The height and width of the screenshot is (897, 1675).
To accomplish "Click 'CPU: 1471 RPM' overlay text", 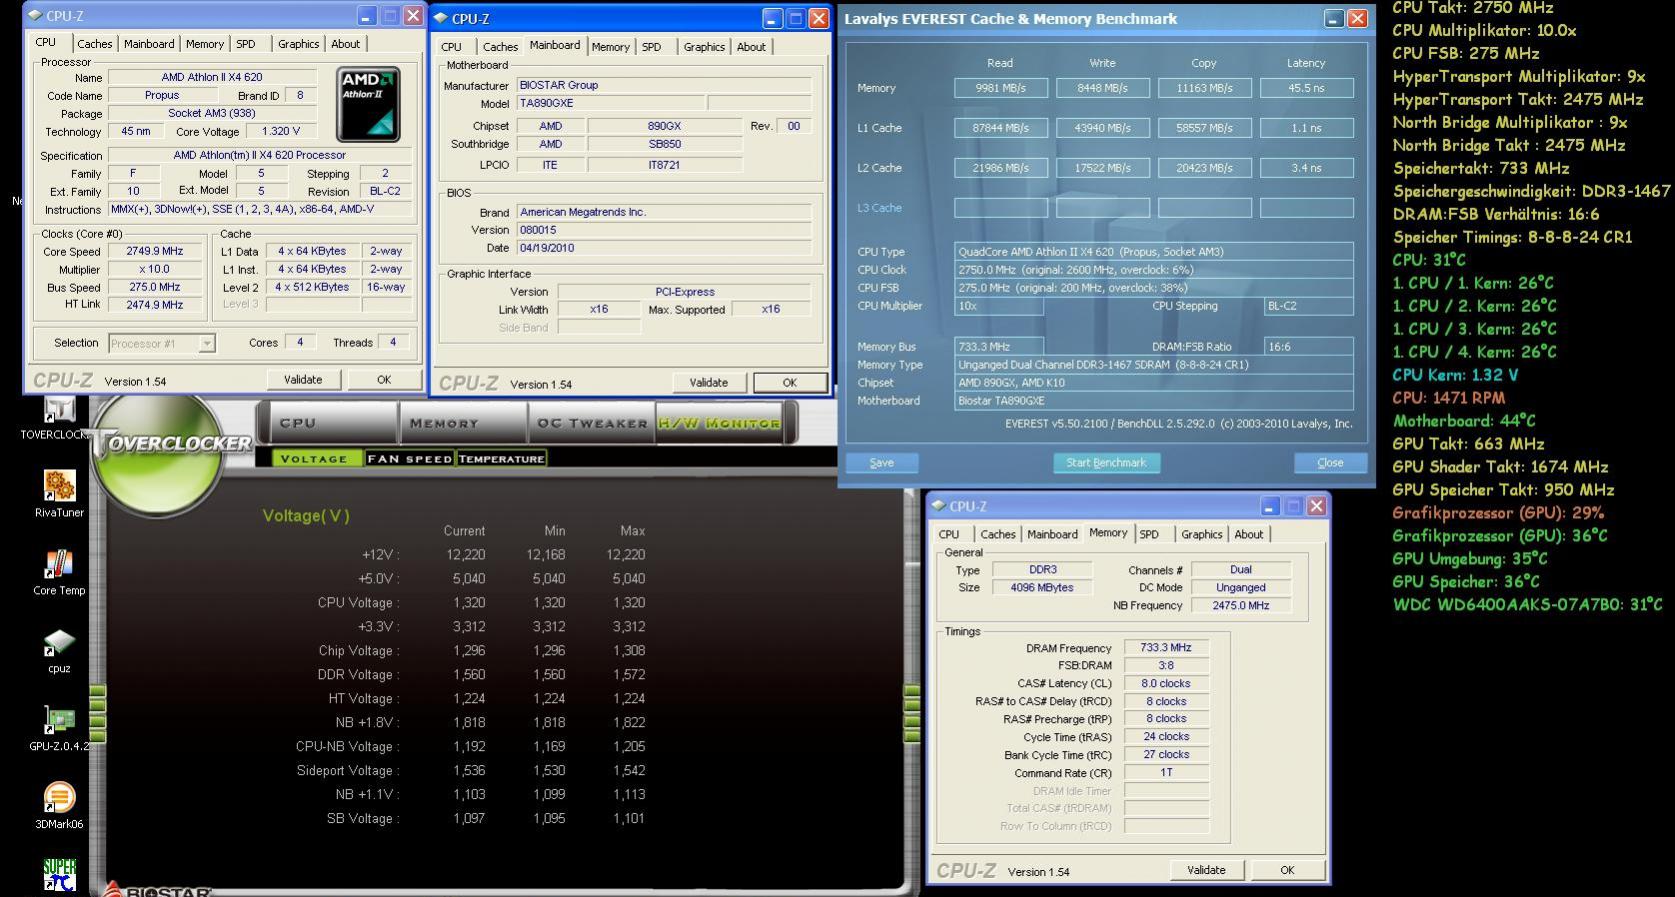I will [1449, 398].
